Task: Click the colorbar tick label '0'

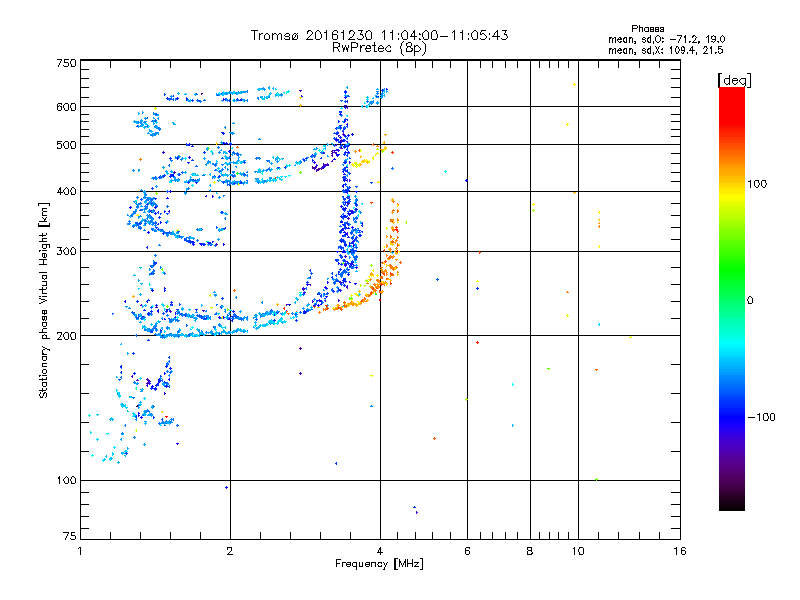Action: pos(749,301)
